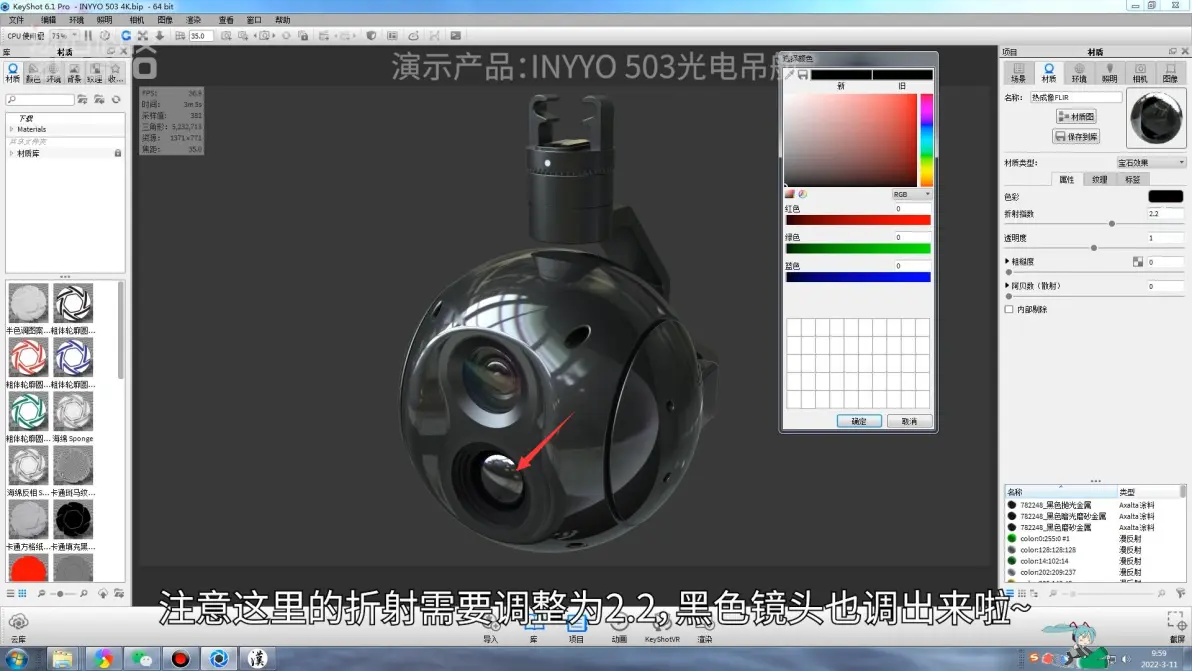Image resolution: width=1192 pixels, height=671 pixels.
Task: Click the rainbow hue strip in color picker
Action: click(x=927, y=140)
